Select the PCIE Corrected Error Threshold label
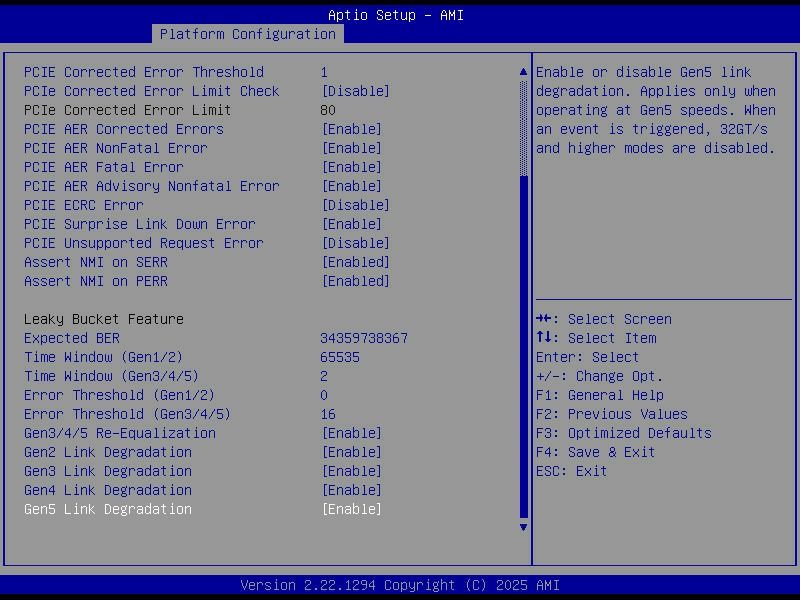The width and height of the screenshot is (800, 600). point(144,72)
